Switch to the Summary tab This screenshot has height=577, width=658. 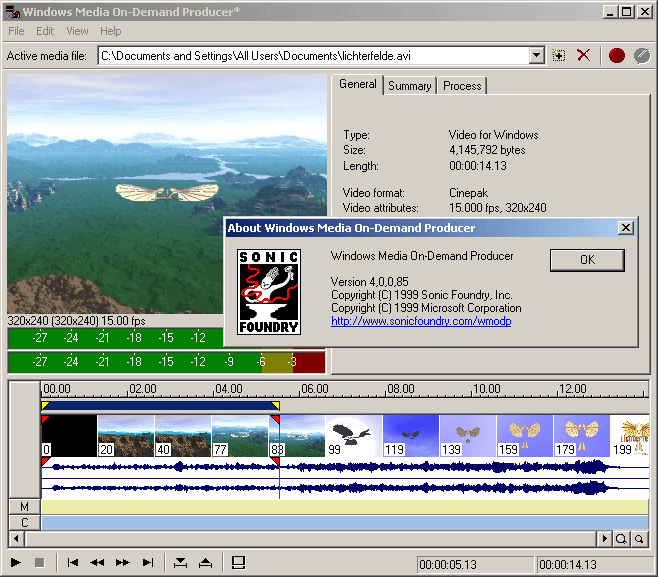(x=410, y=86)
